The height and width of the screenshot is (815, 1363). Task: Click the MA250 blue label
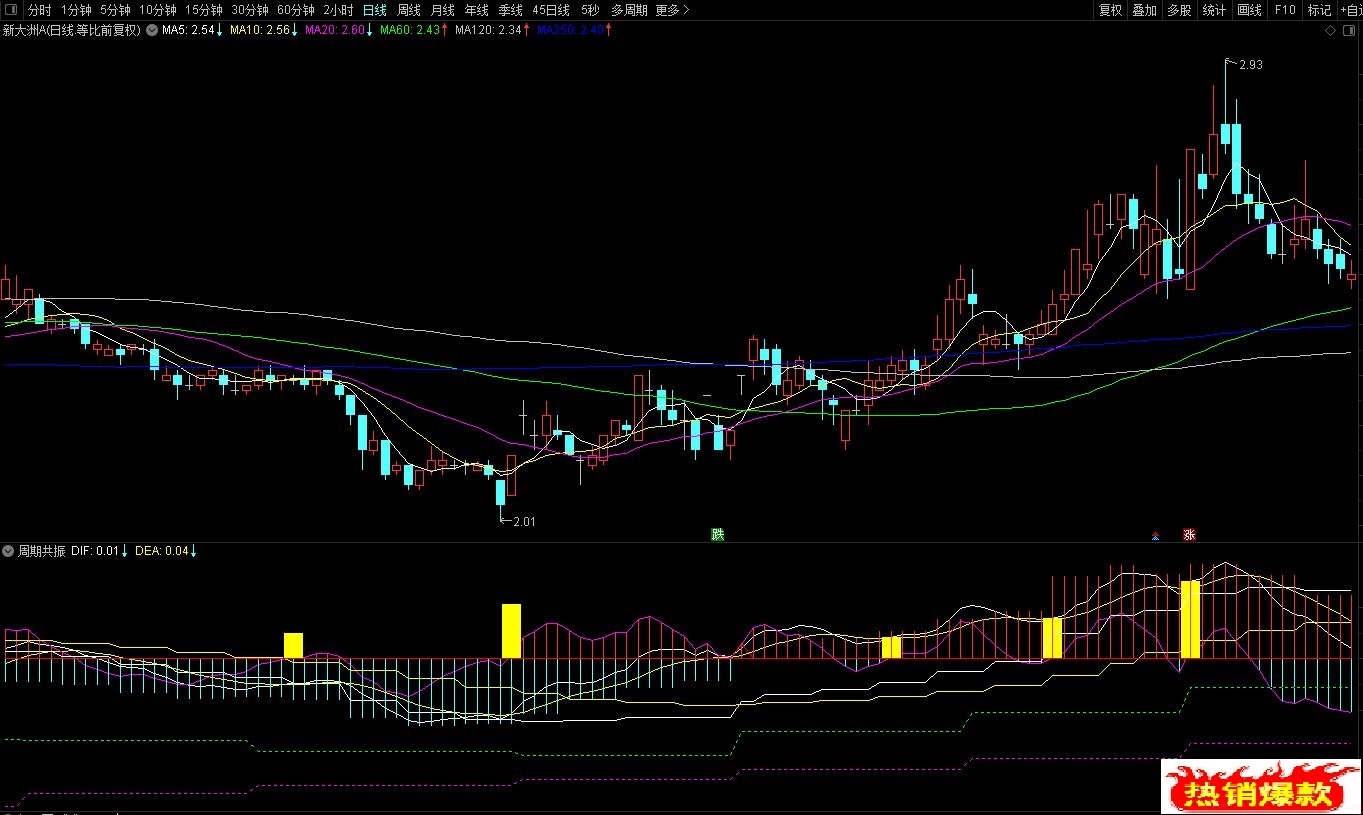click(571, 30)
